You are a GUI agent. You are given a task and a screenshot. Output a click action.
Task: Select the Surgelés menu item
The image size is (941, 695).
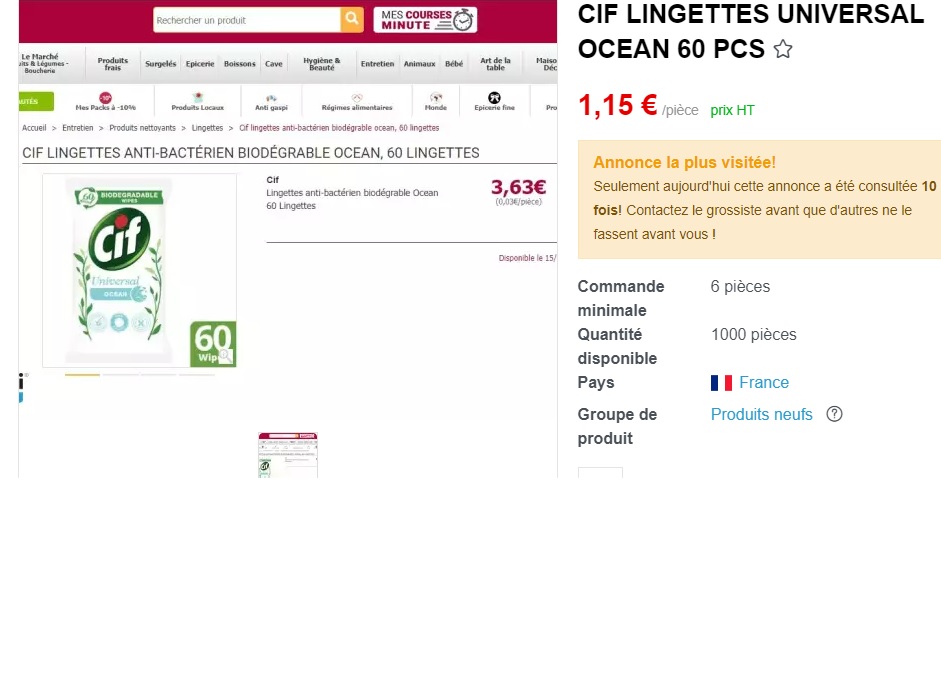[161, 64]
